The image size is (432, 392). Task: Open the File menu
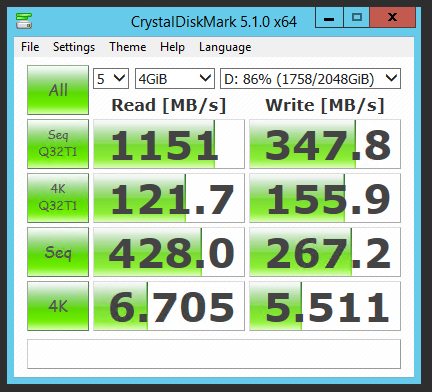(30, 47)
